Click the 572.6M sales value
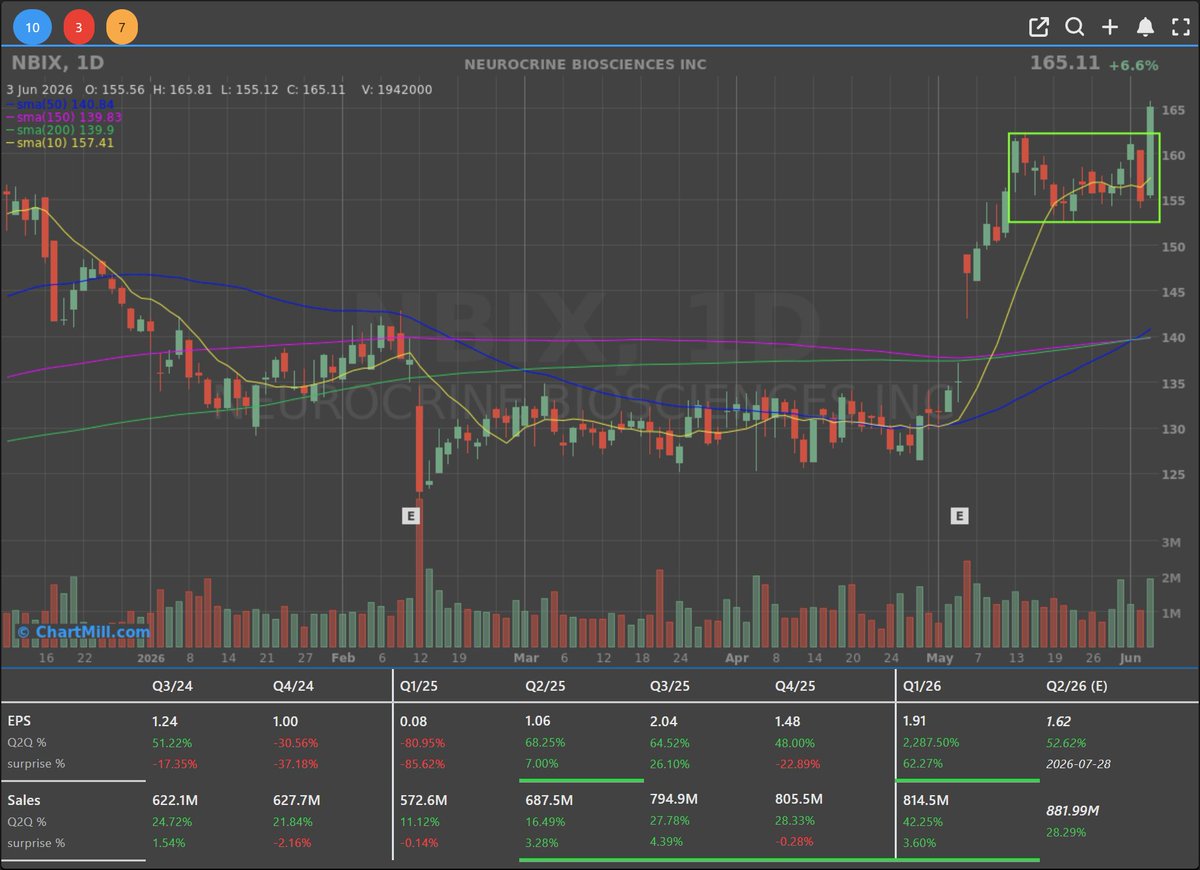The height and width of the screenshot is (870, 1200). pos(424,800)
